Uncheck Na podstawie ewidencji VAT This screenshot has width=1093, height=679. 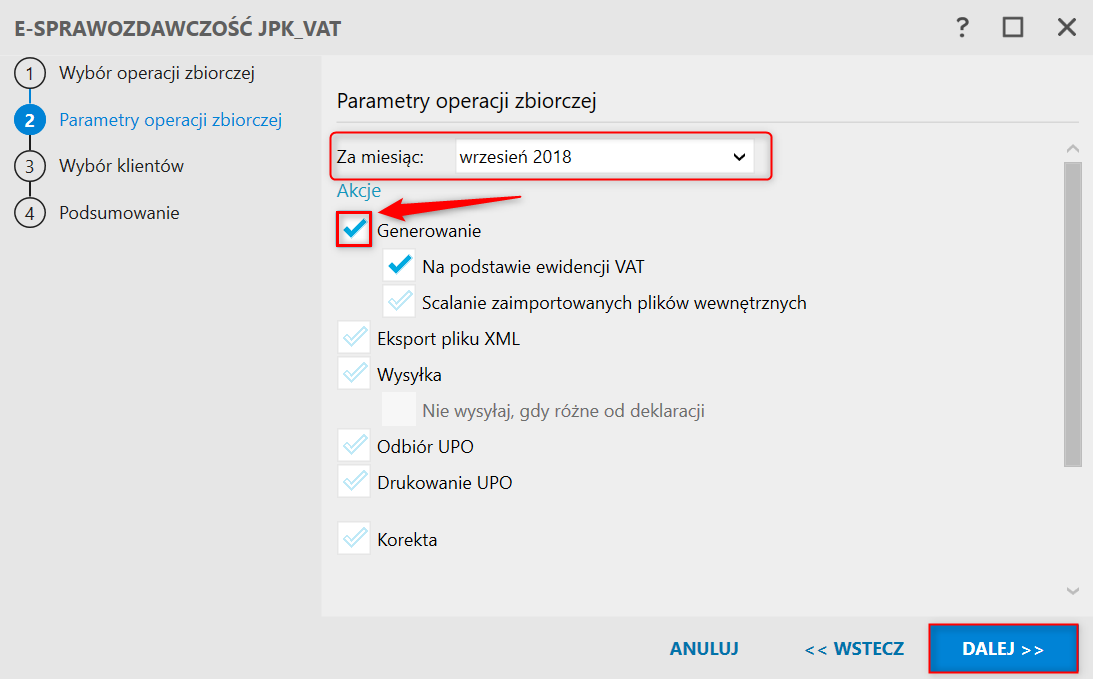click(400, 266)
